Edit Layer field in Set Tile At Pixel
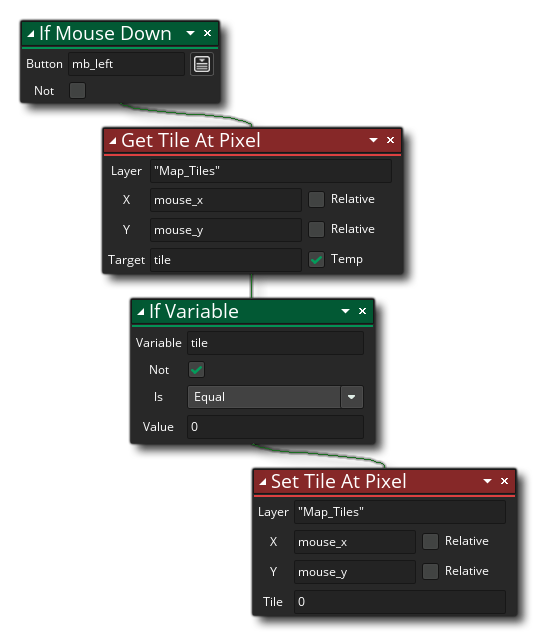The image size is (537, 636). click(x=400, y=512)
